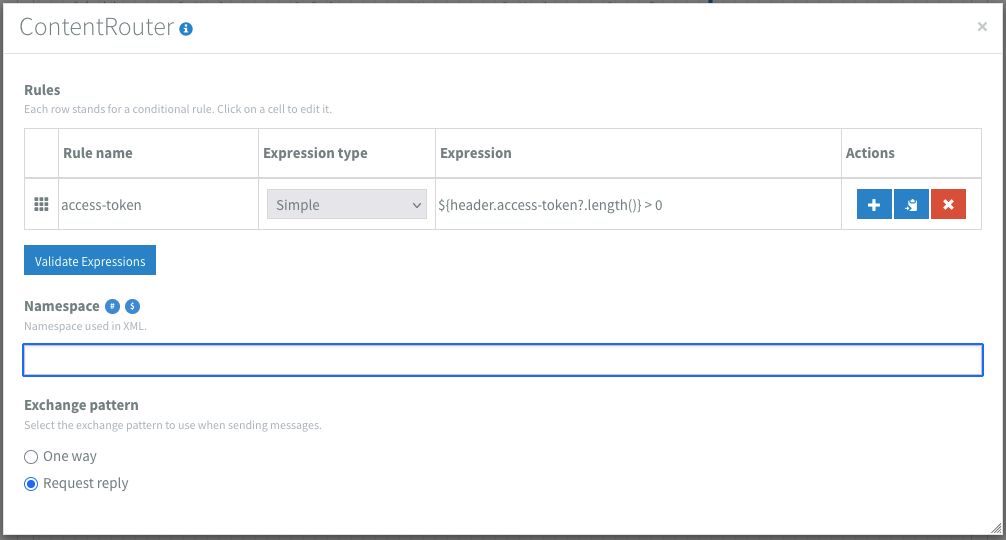Click the Expression type column header

click(x=315, y=153)
